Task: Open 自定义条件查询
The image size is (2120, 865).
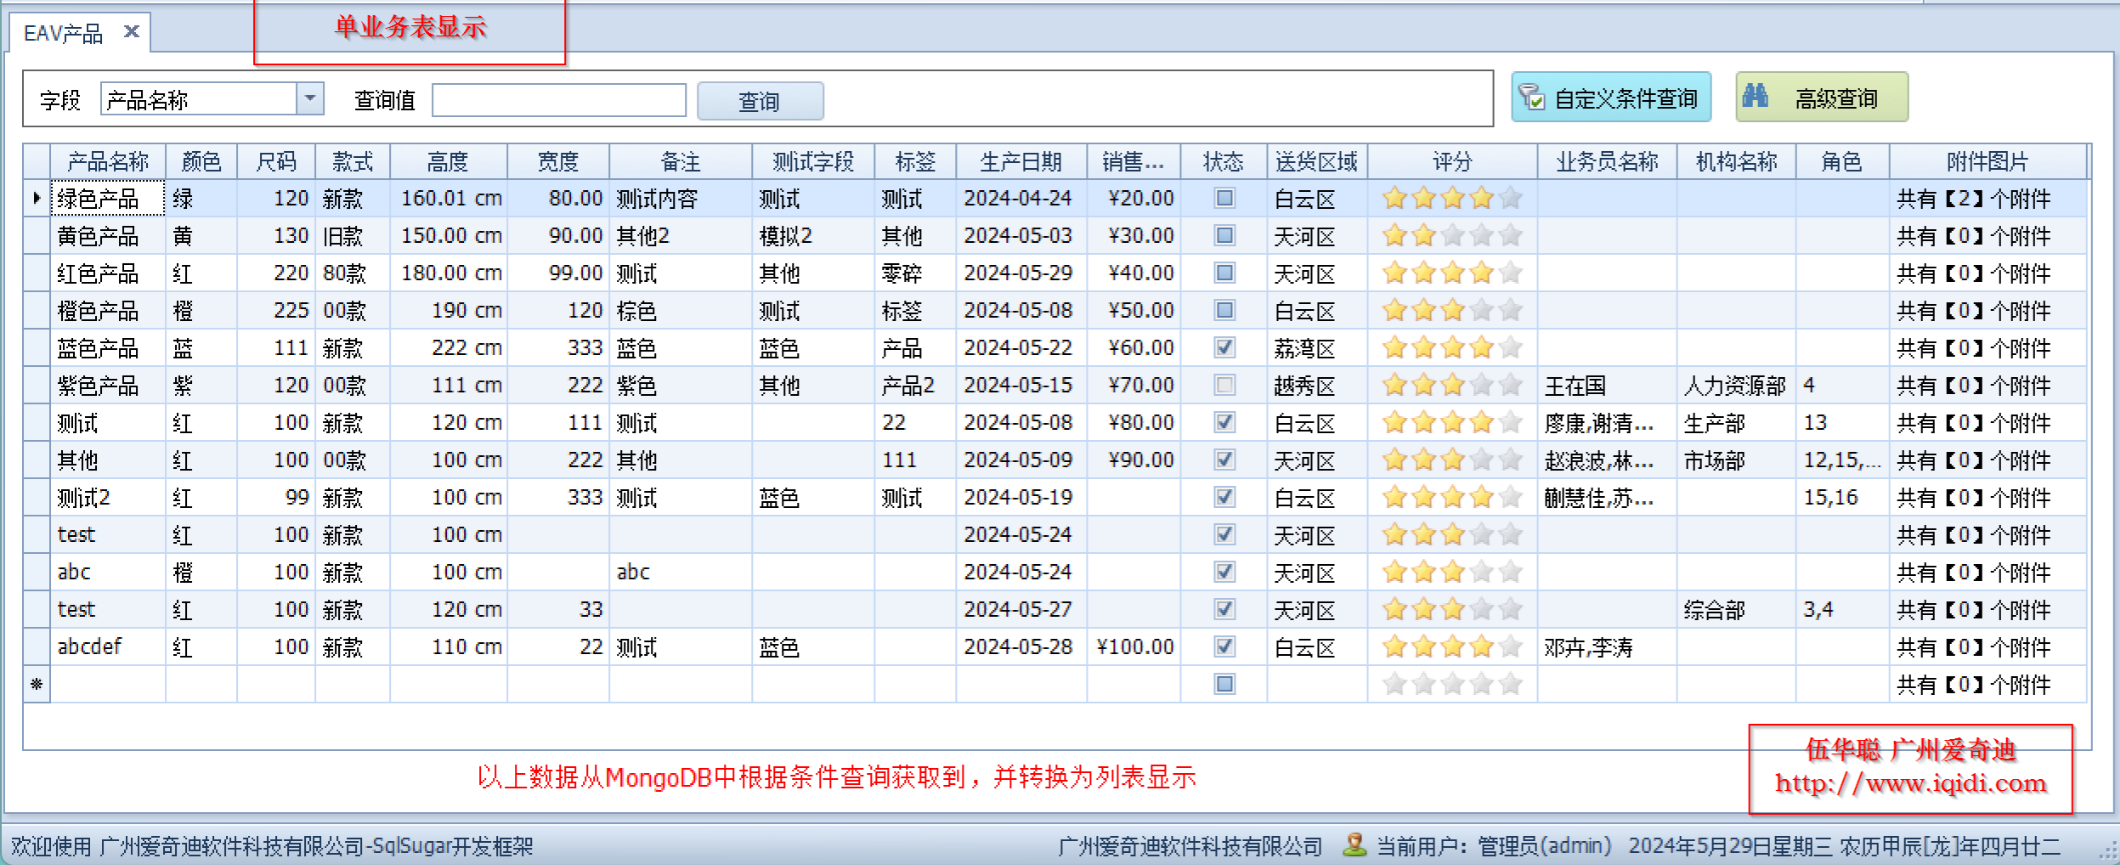Action: point(1611,98)
